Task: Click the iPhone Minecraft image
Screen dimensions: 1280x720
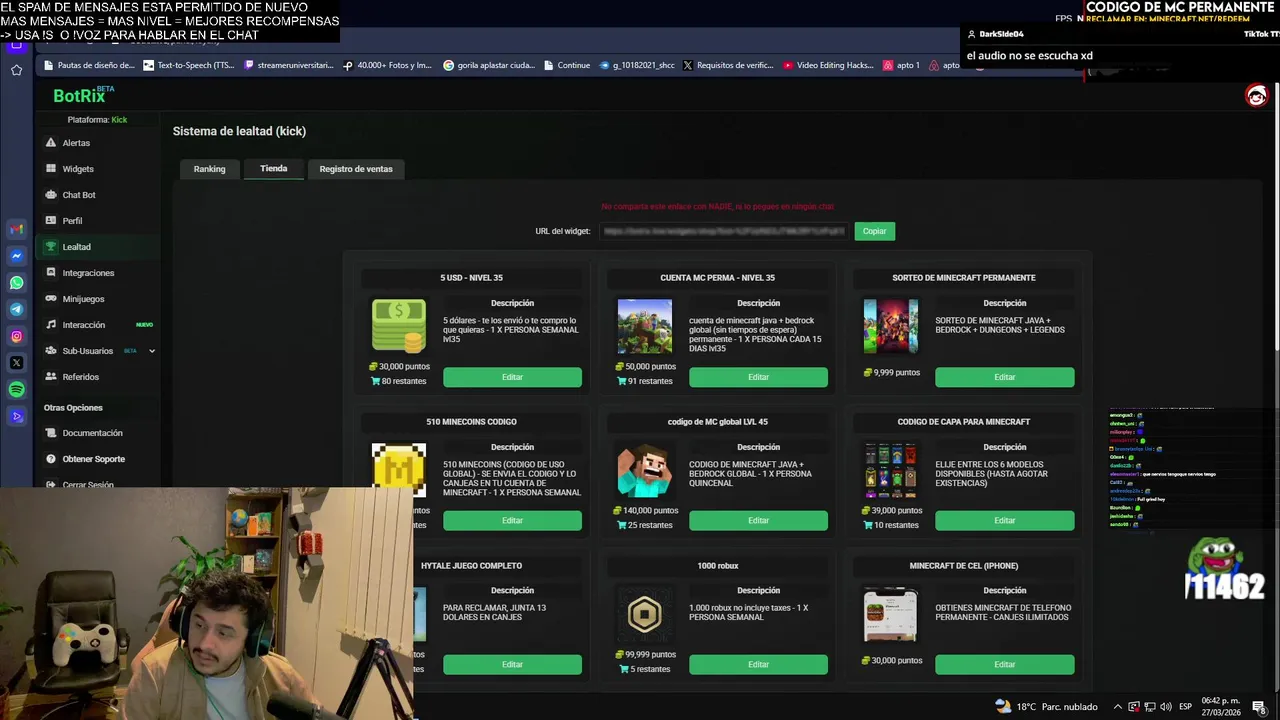Action: [890, 614]
